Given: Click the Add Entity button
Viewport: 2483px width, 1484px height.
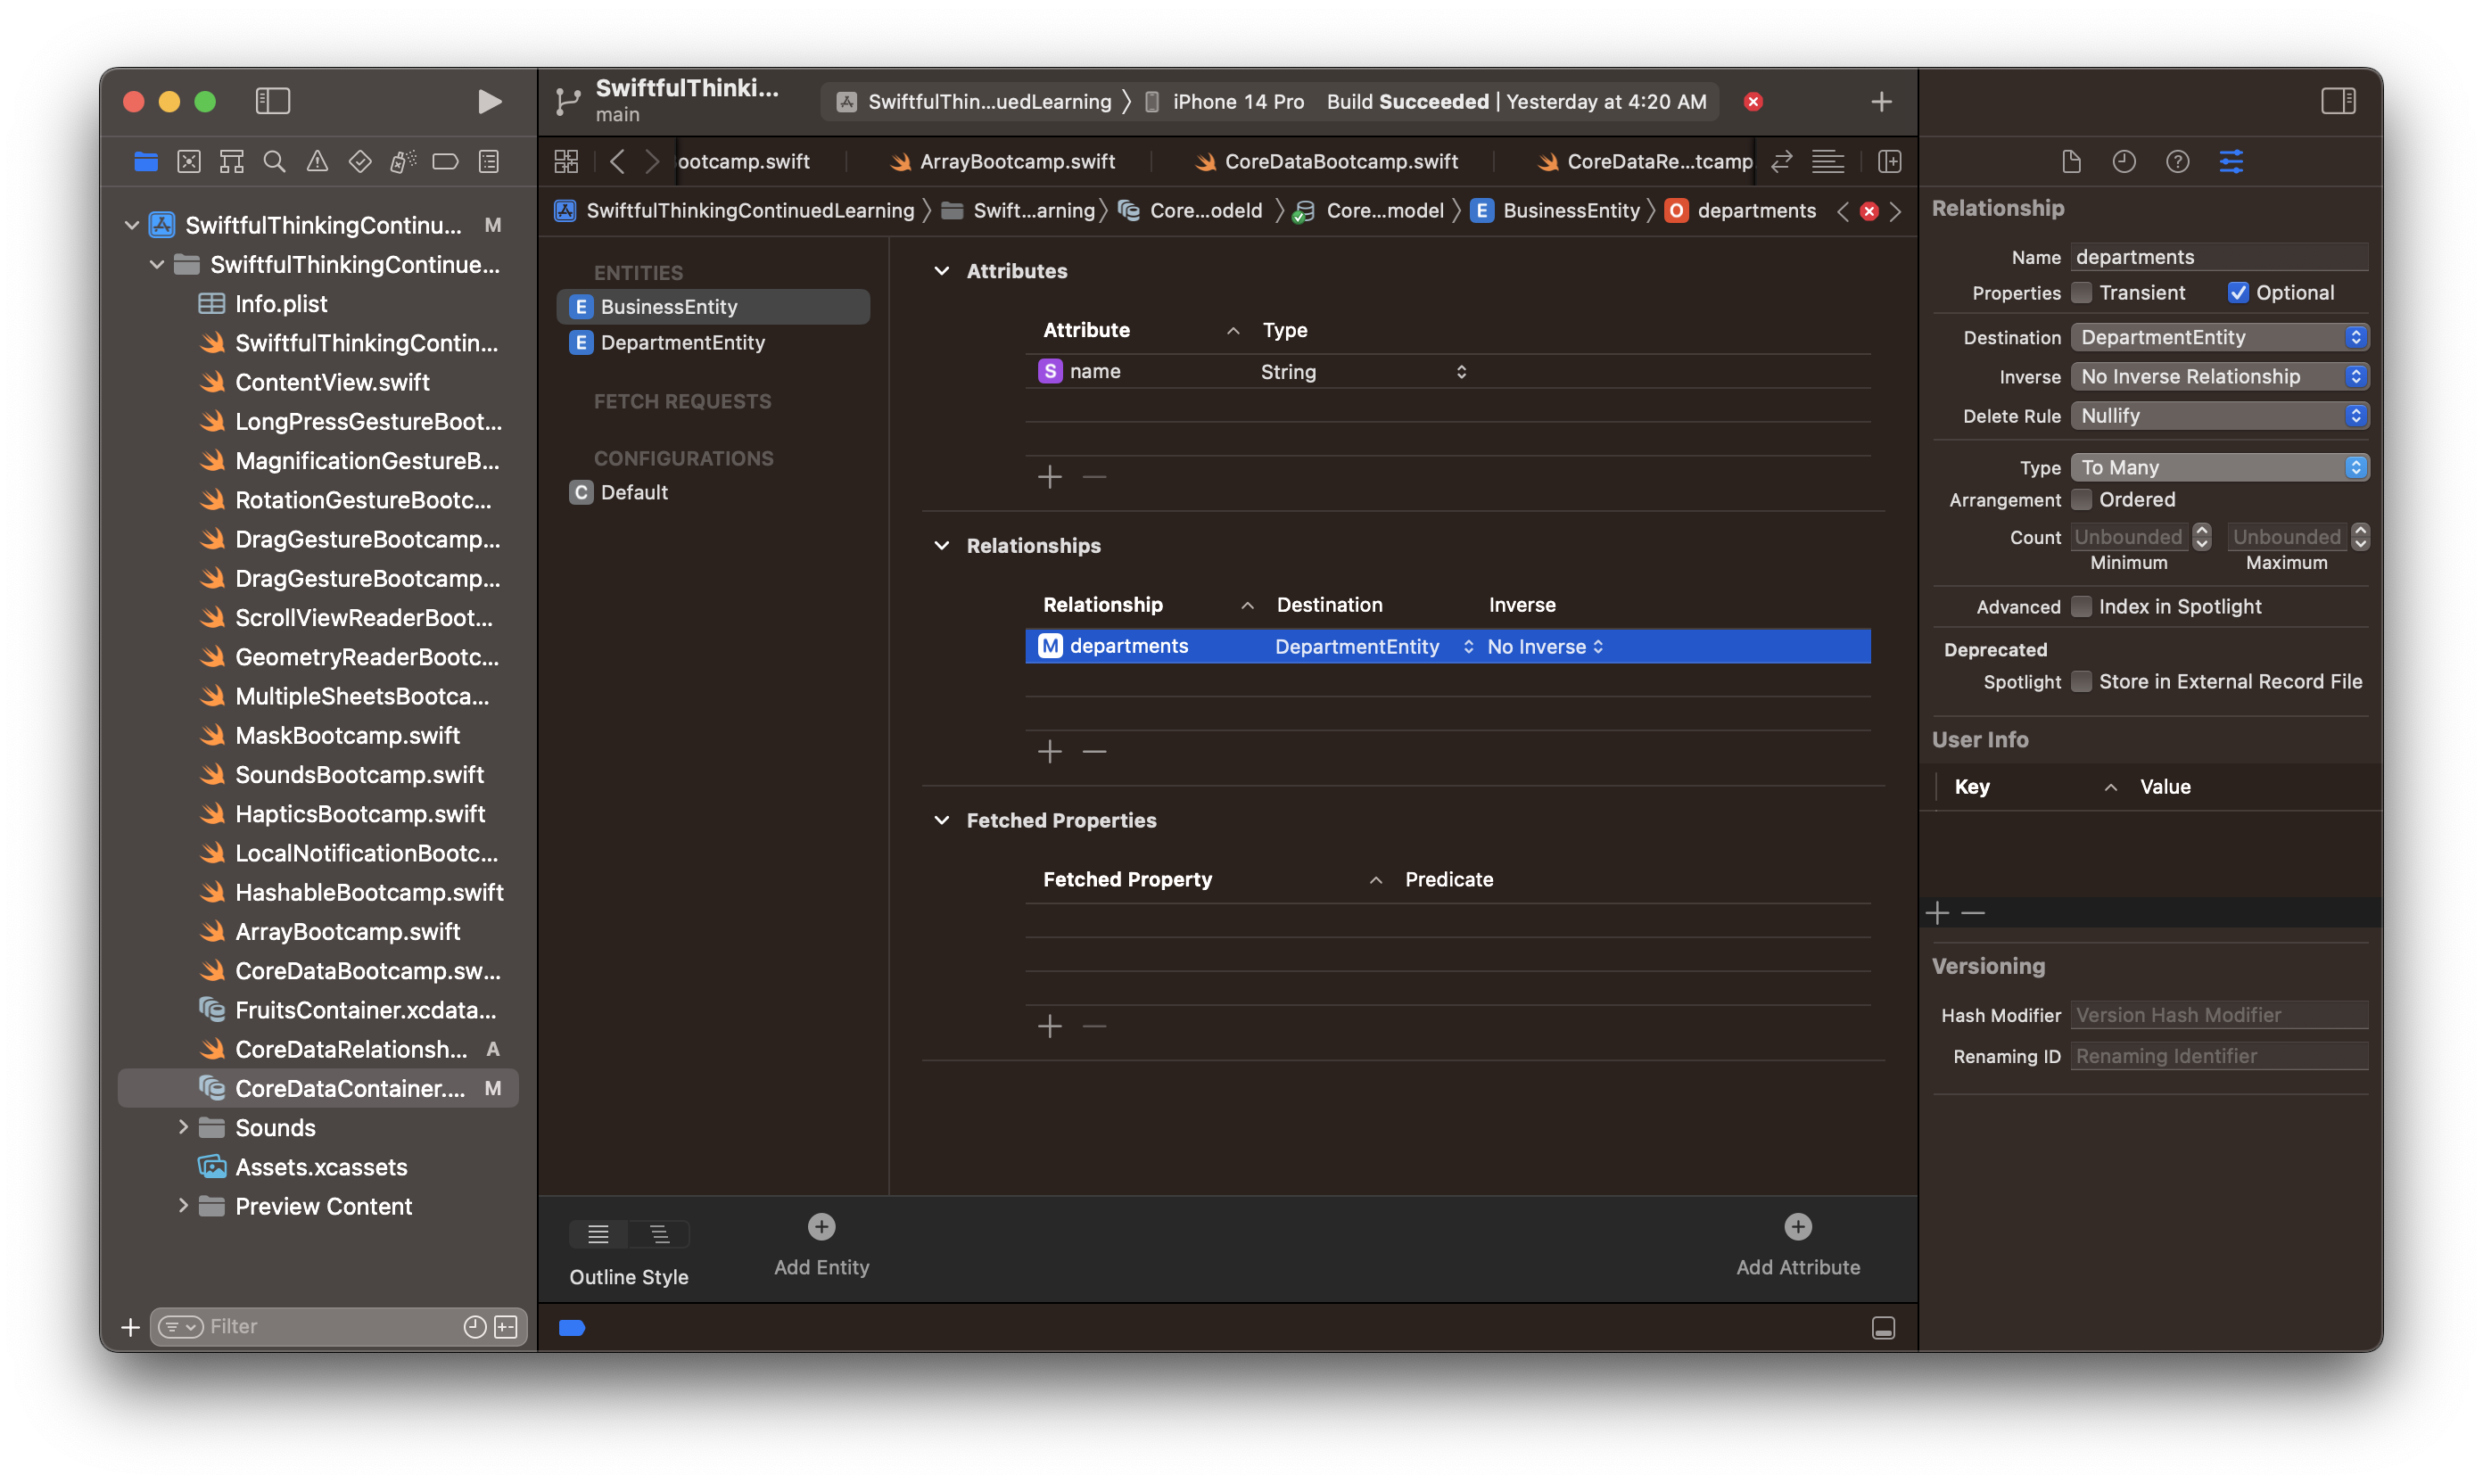Looking at the screenshot, I should pyautogui.click(x=821, y=1224).
